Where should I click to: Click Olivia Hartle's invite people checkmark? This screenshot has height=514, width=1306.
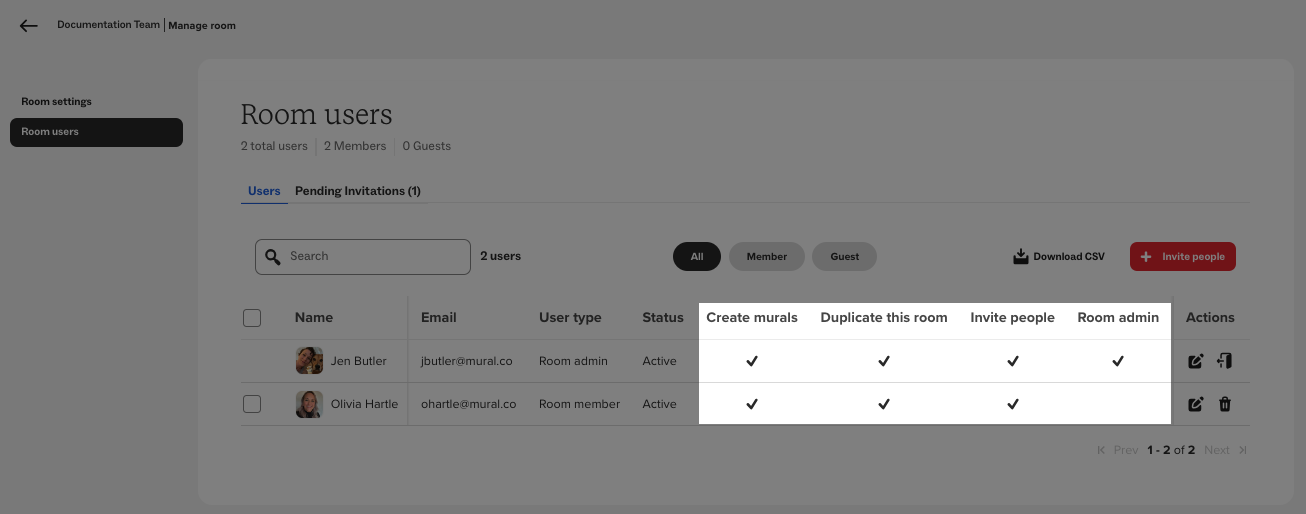coord(1013,404)
